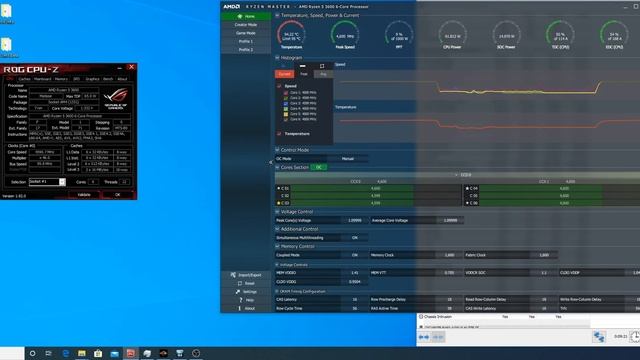Click the Coupled Mode ON value
This screenshot has width=640, height=360.
pyautogui.click(x=354, y=255)
